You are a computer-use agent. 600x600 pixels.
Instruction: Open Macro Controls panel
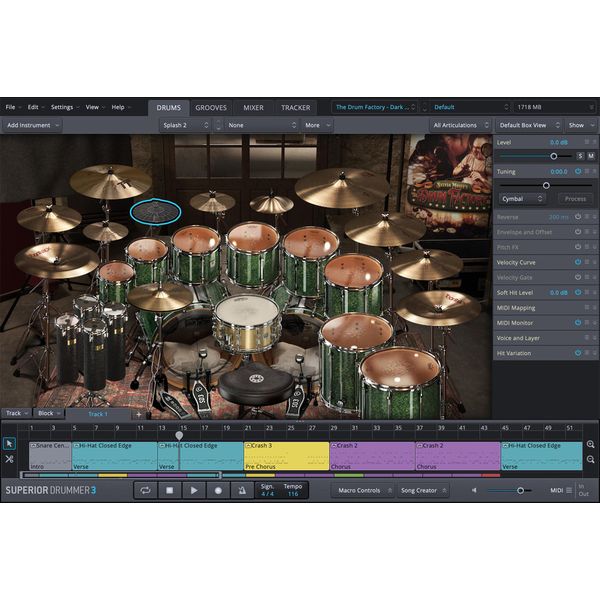[362, 490]
